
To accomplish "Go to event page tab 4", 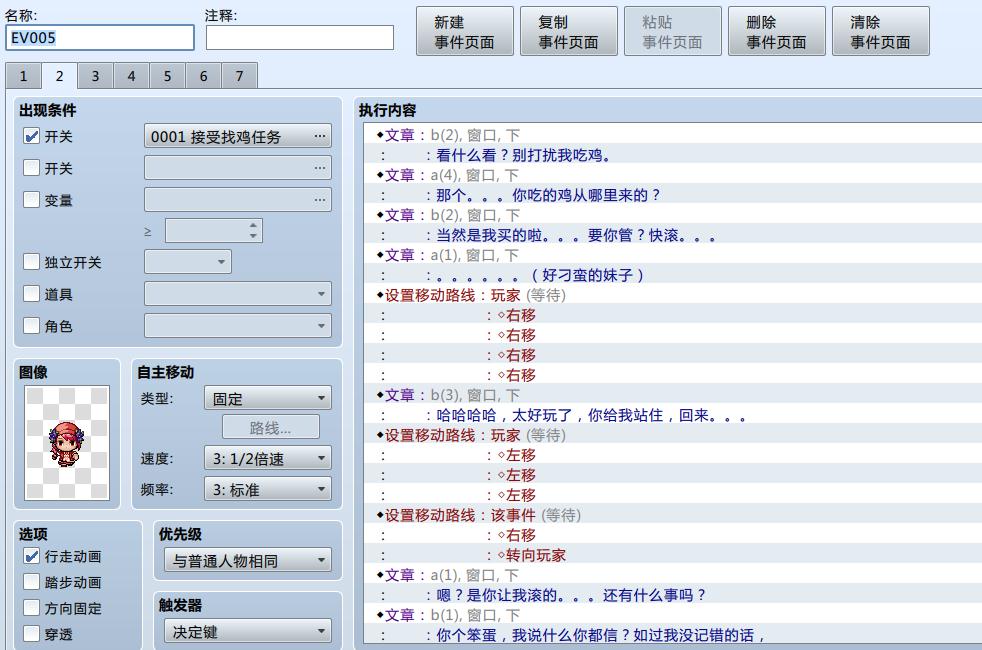I will tap(132, 76).
